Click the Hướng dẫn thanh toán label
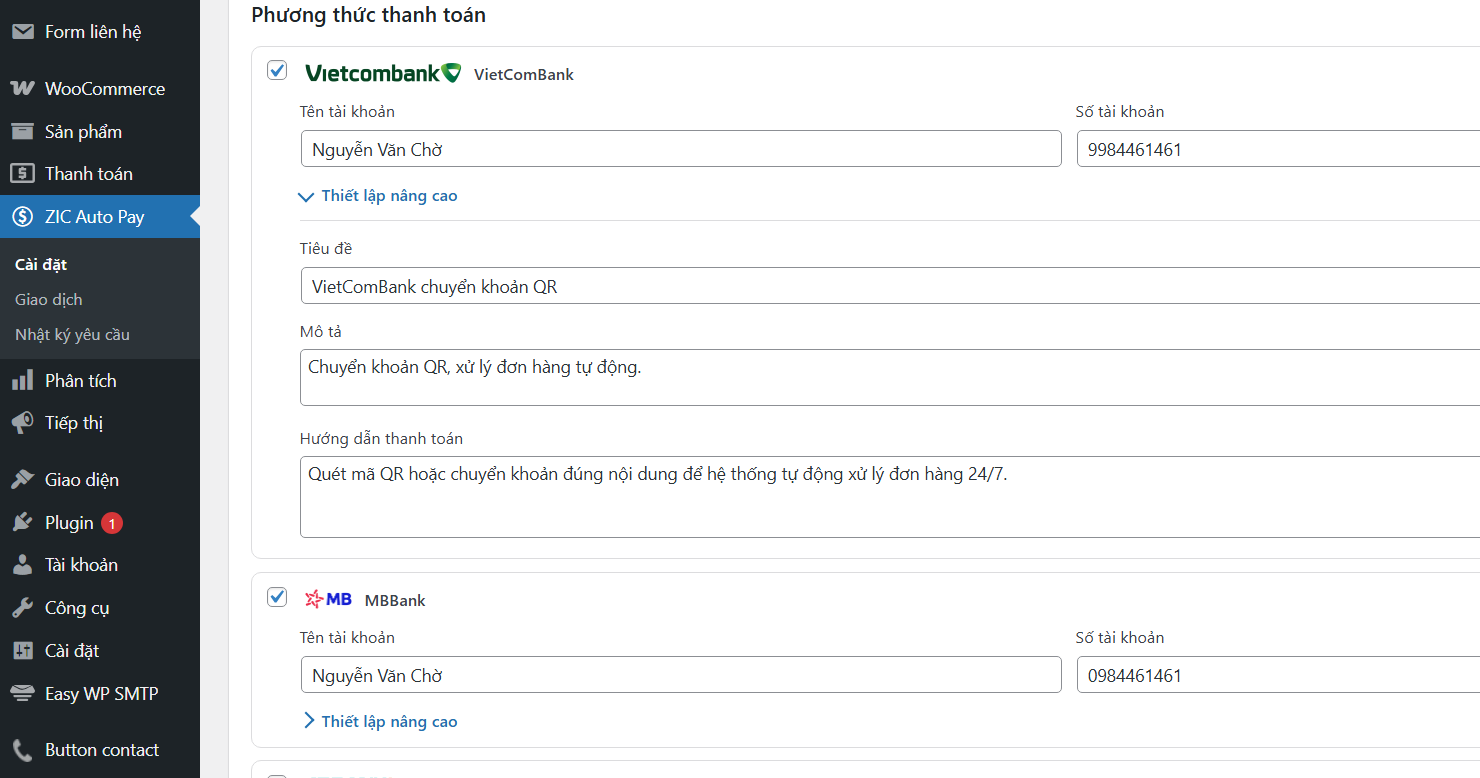This screenshot has width=1480, height=778. 381,438
